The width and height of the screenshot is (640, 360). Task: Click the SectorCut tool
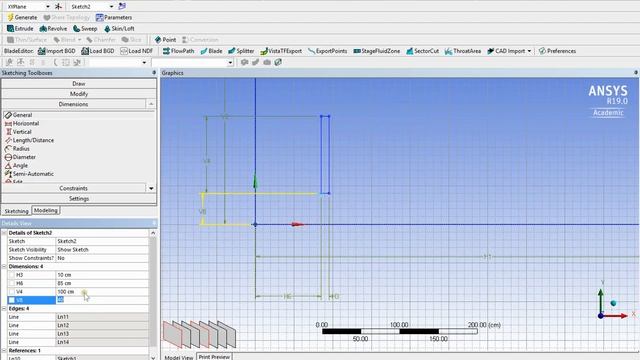click(422, 51)
